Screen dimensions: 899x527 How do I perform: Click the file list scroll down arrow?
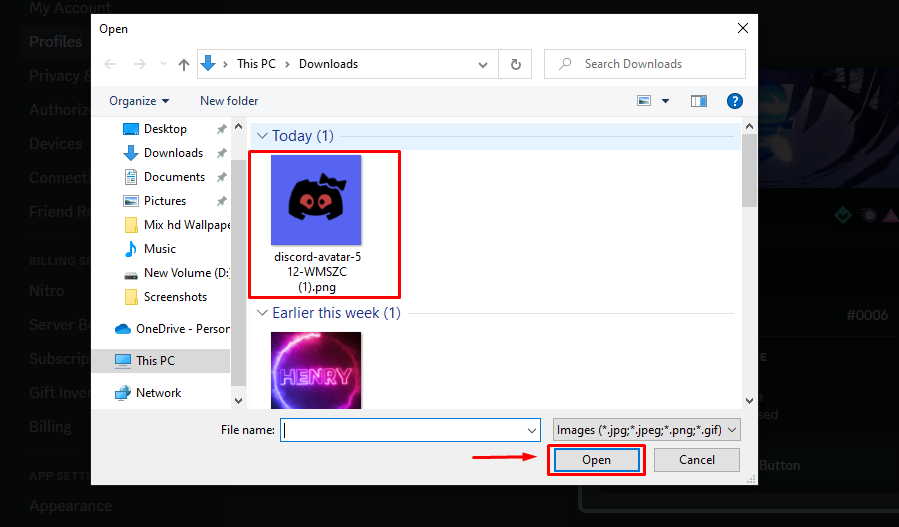pos(749,400)
